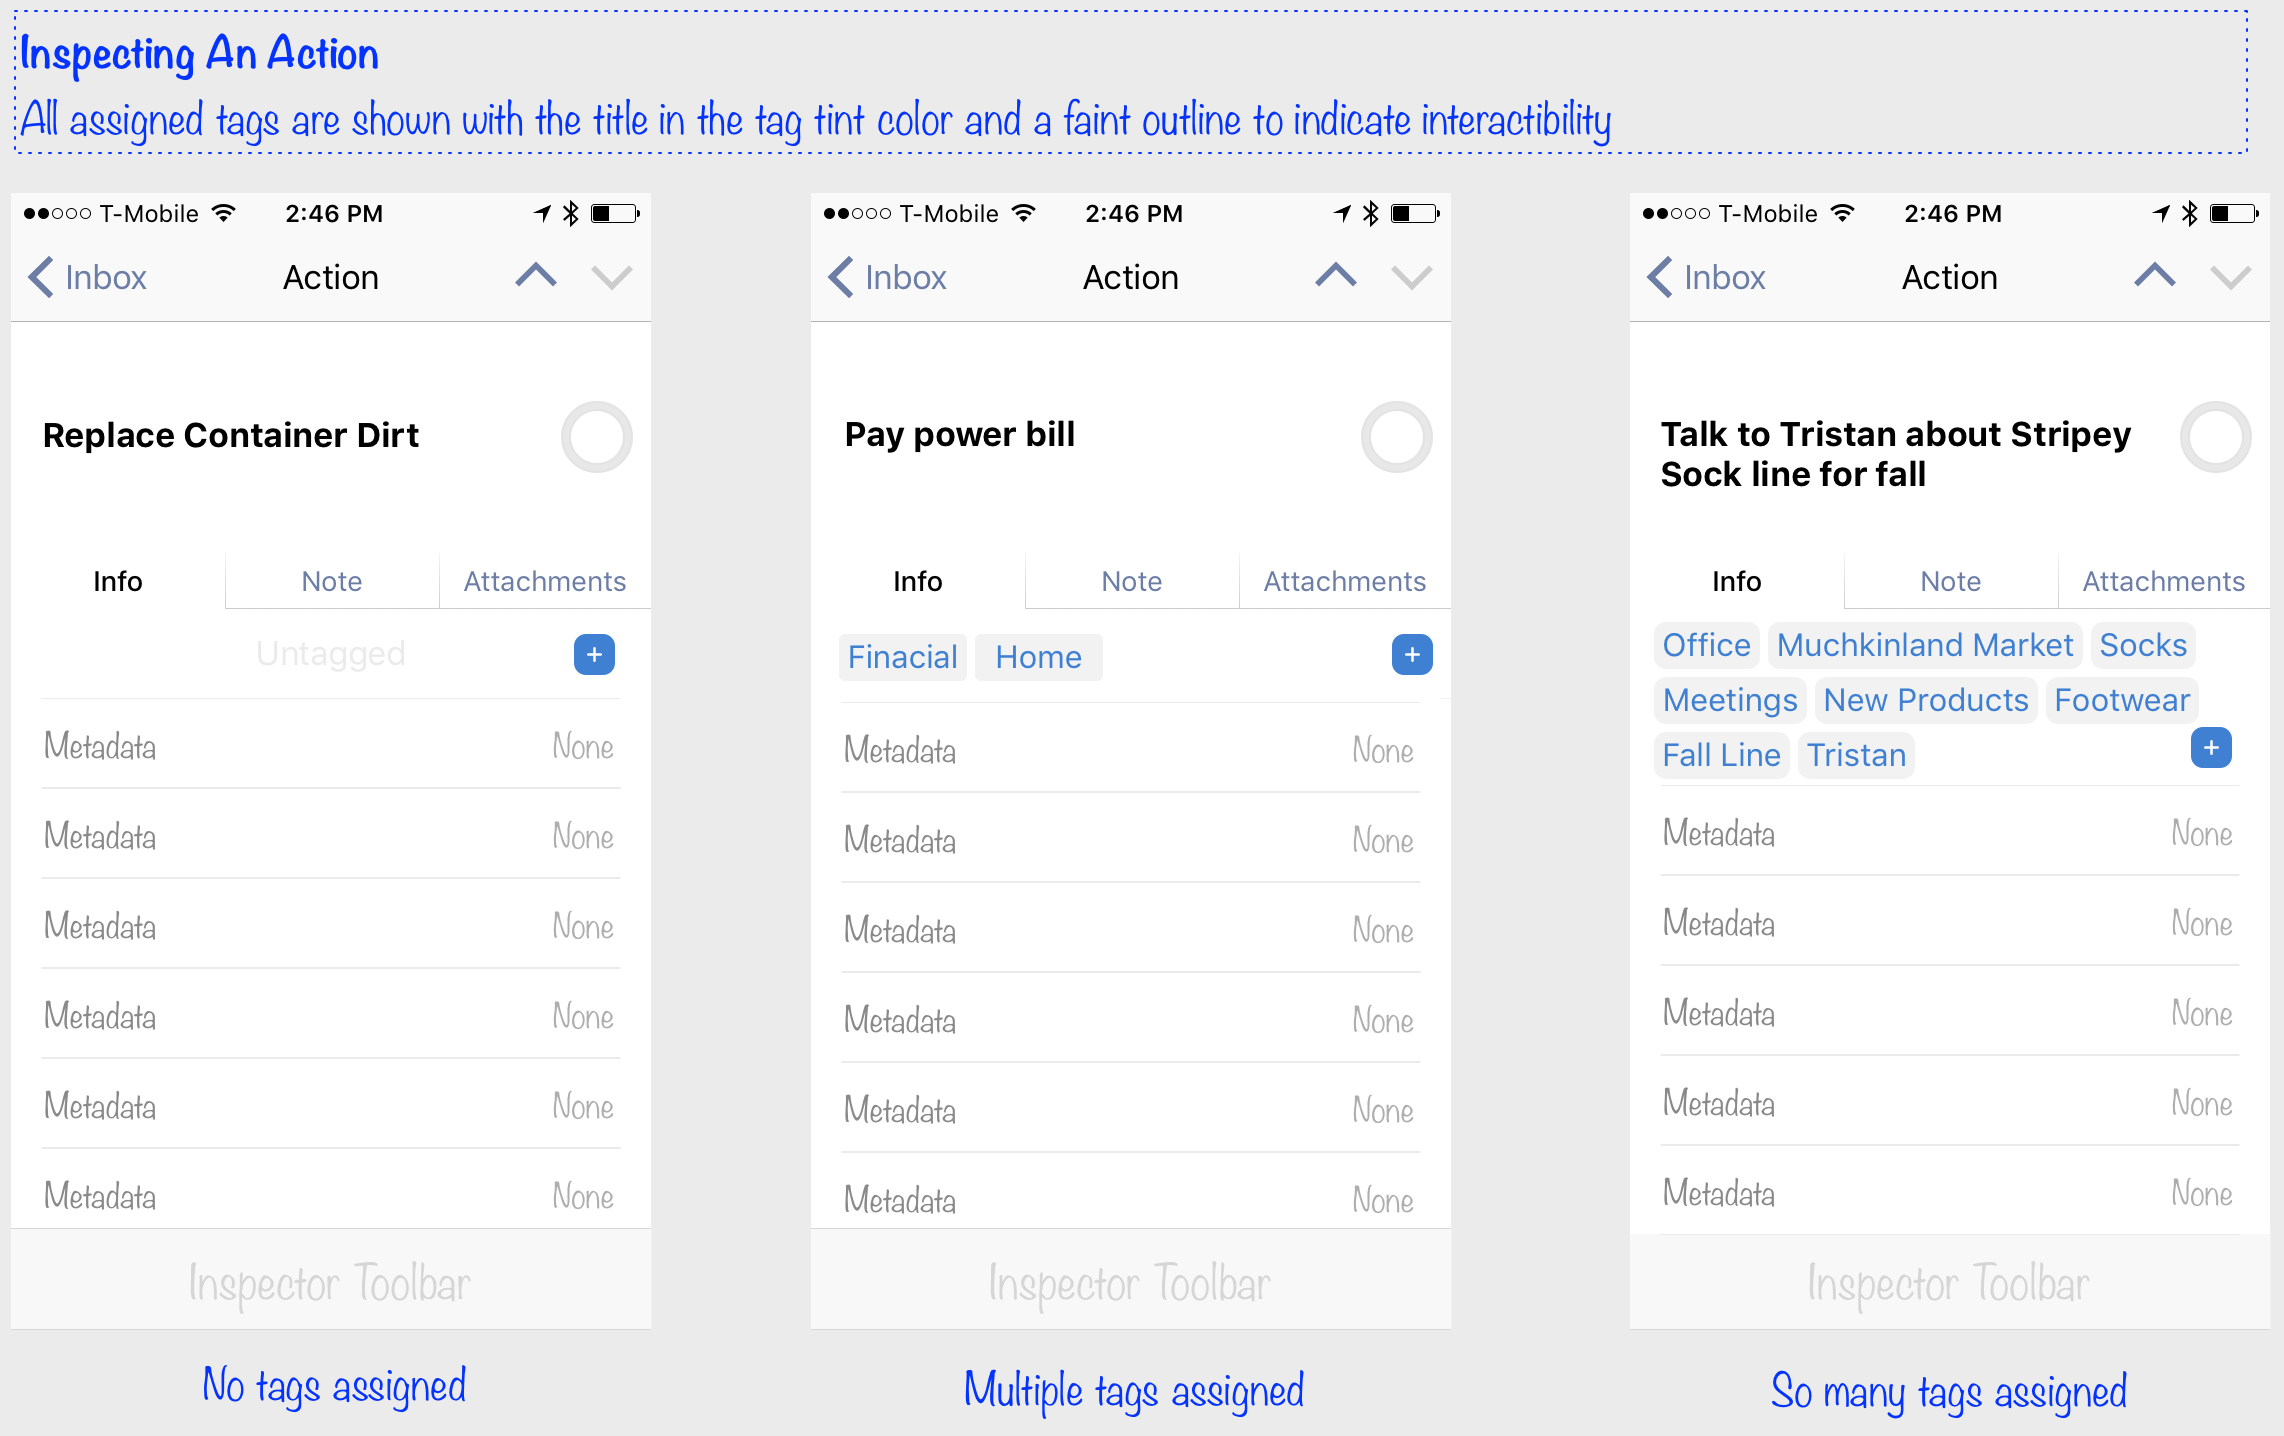Tap first Metadata row under Finacial tag
This screenshot has width=2284, height=1436.
[1131, 749]
